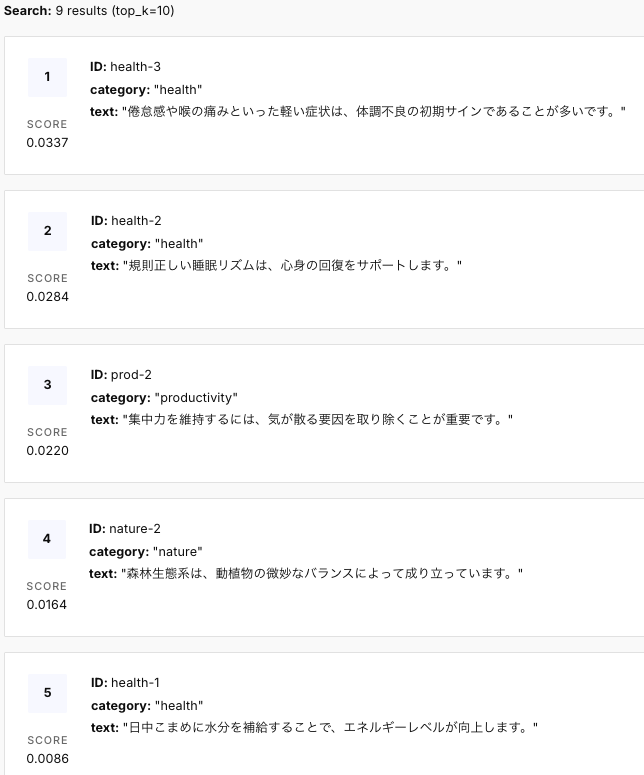Click score value 0.0284
This screenshot has width=644, height=775.
[x=47, y=296]
